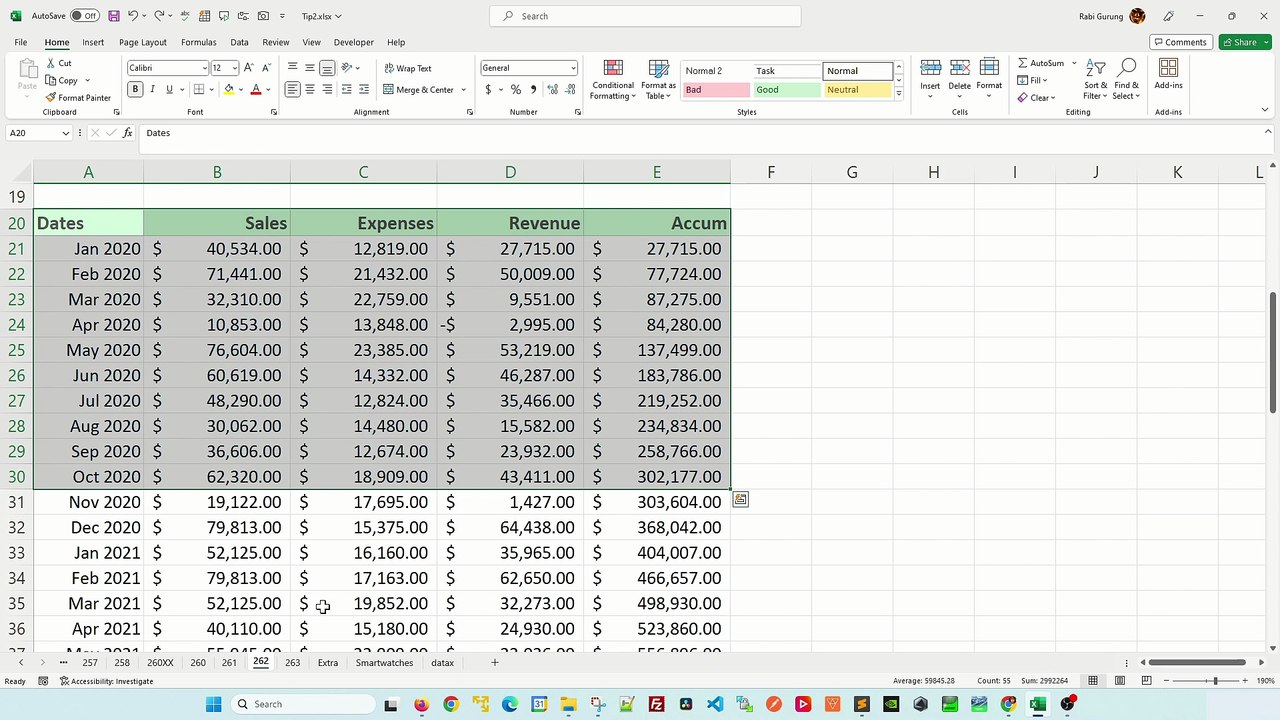Click the fill color bucket
Screen dimensions: 1280x720
click(x=228, y=89)
